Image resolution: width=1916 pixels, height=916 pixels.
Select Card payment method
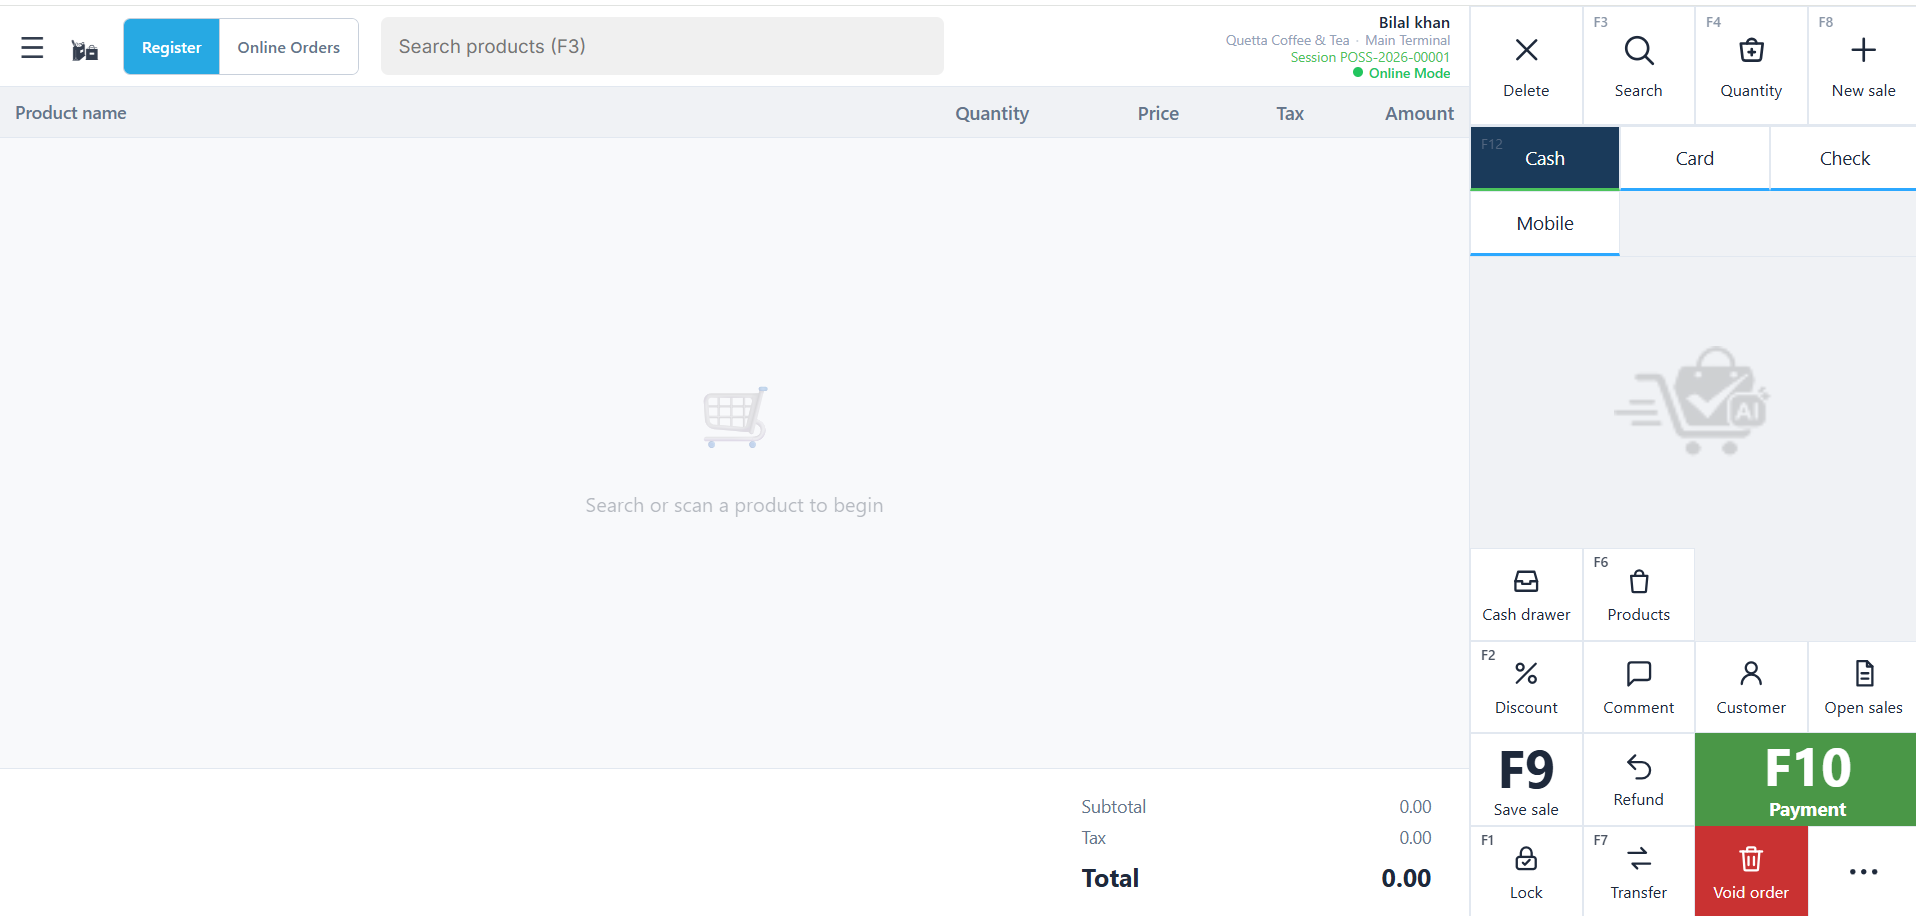1695,158
